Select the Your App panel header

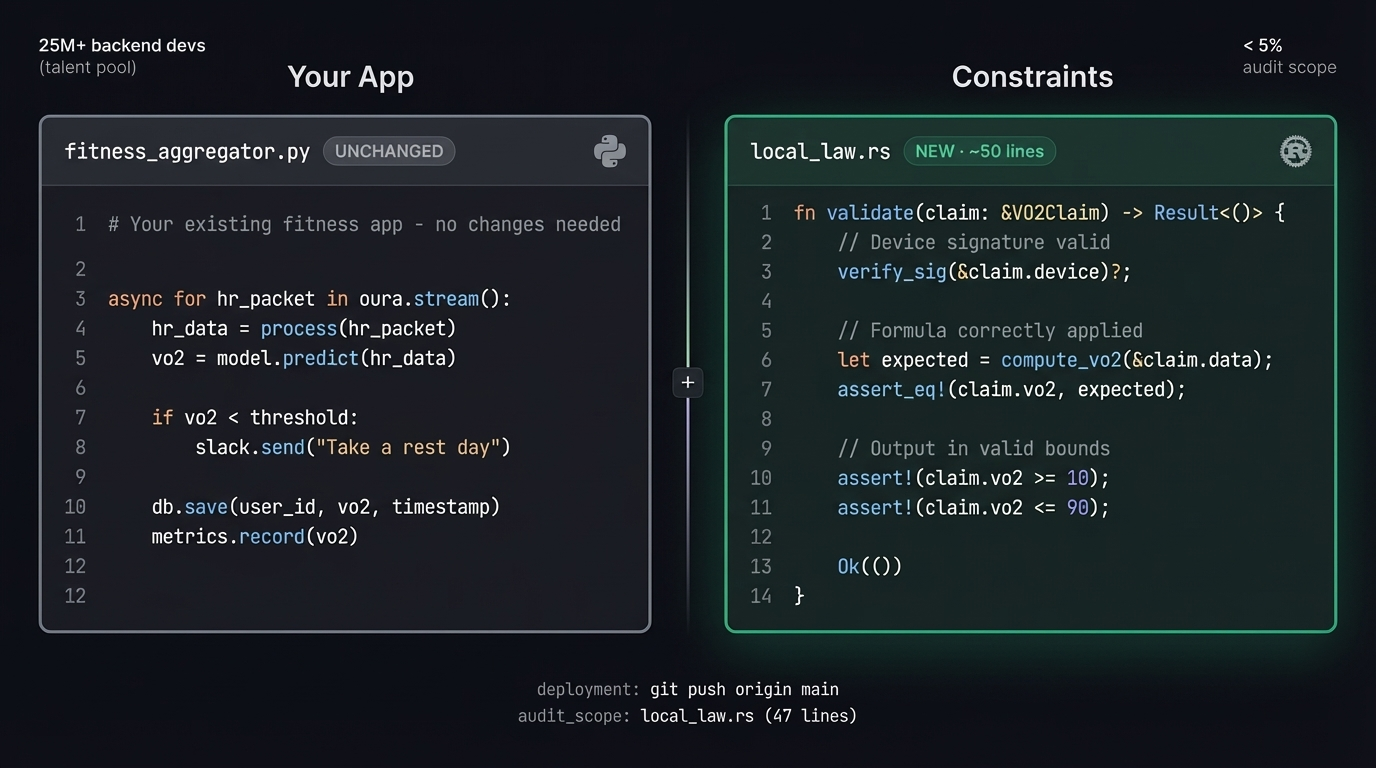[350, 76]
